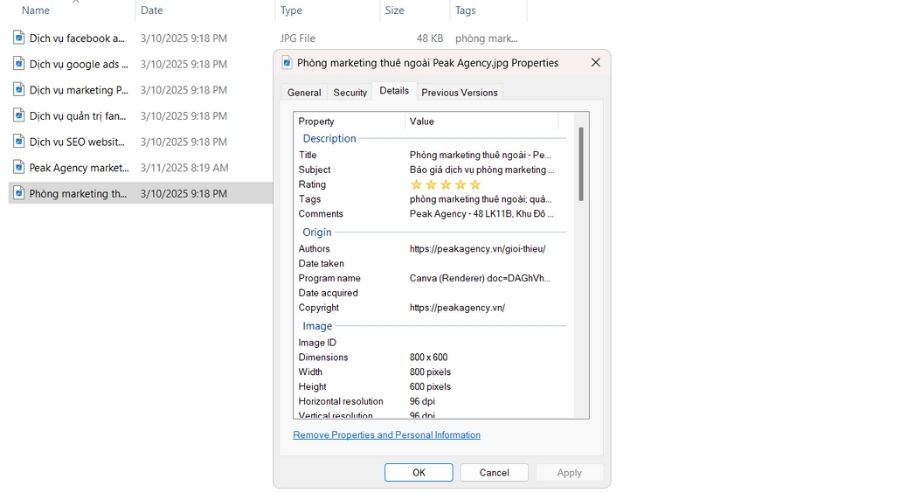Sort files by Tags column header

[x=465, y=10]
